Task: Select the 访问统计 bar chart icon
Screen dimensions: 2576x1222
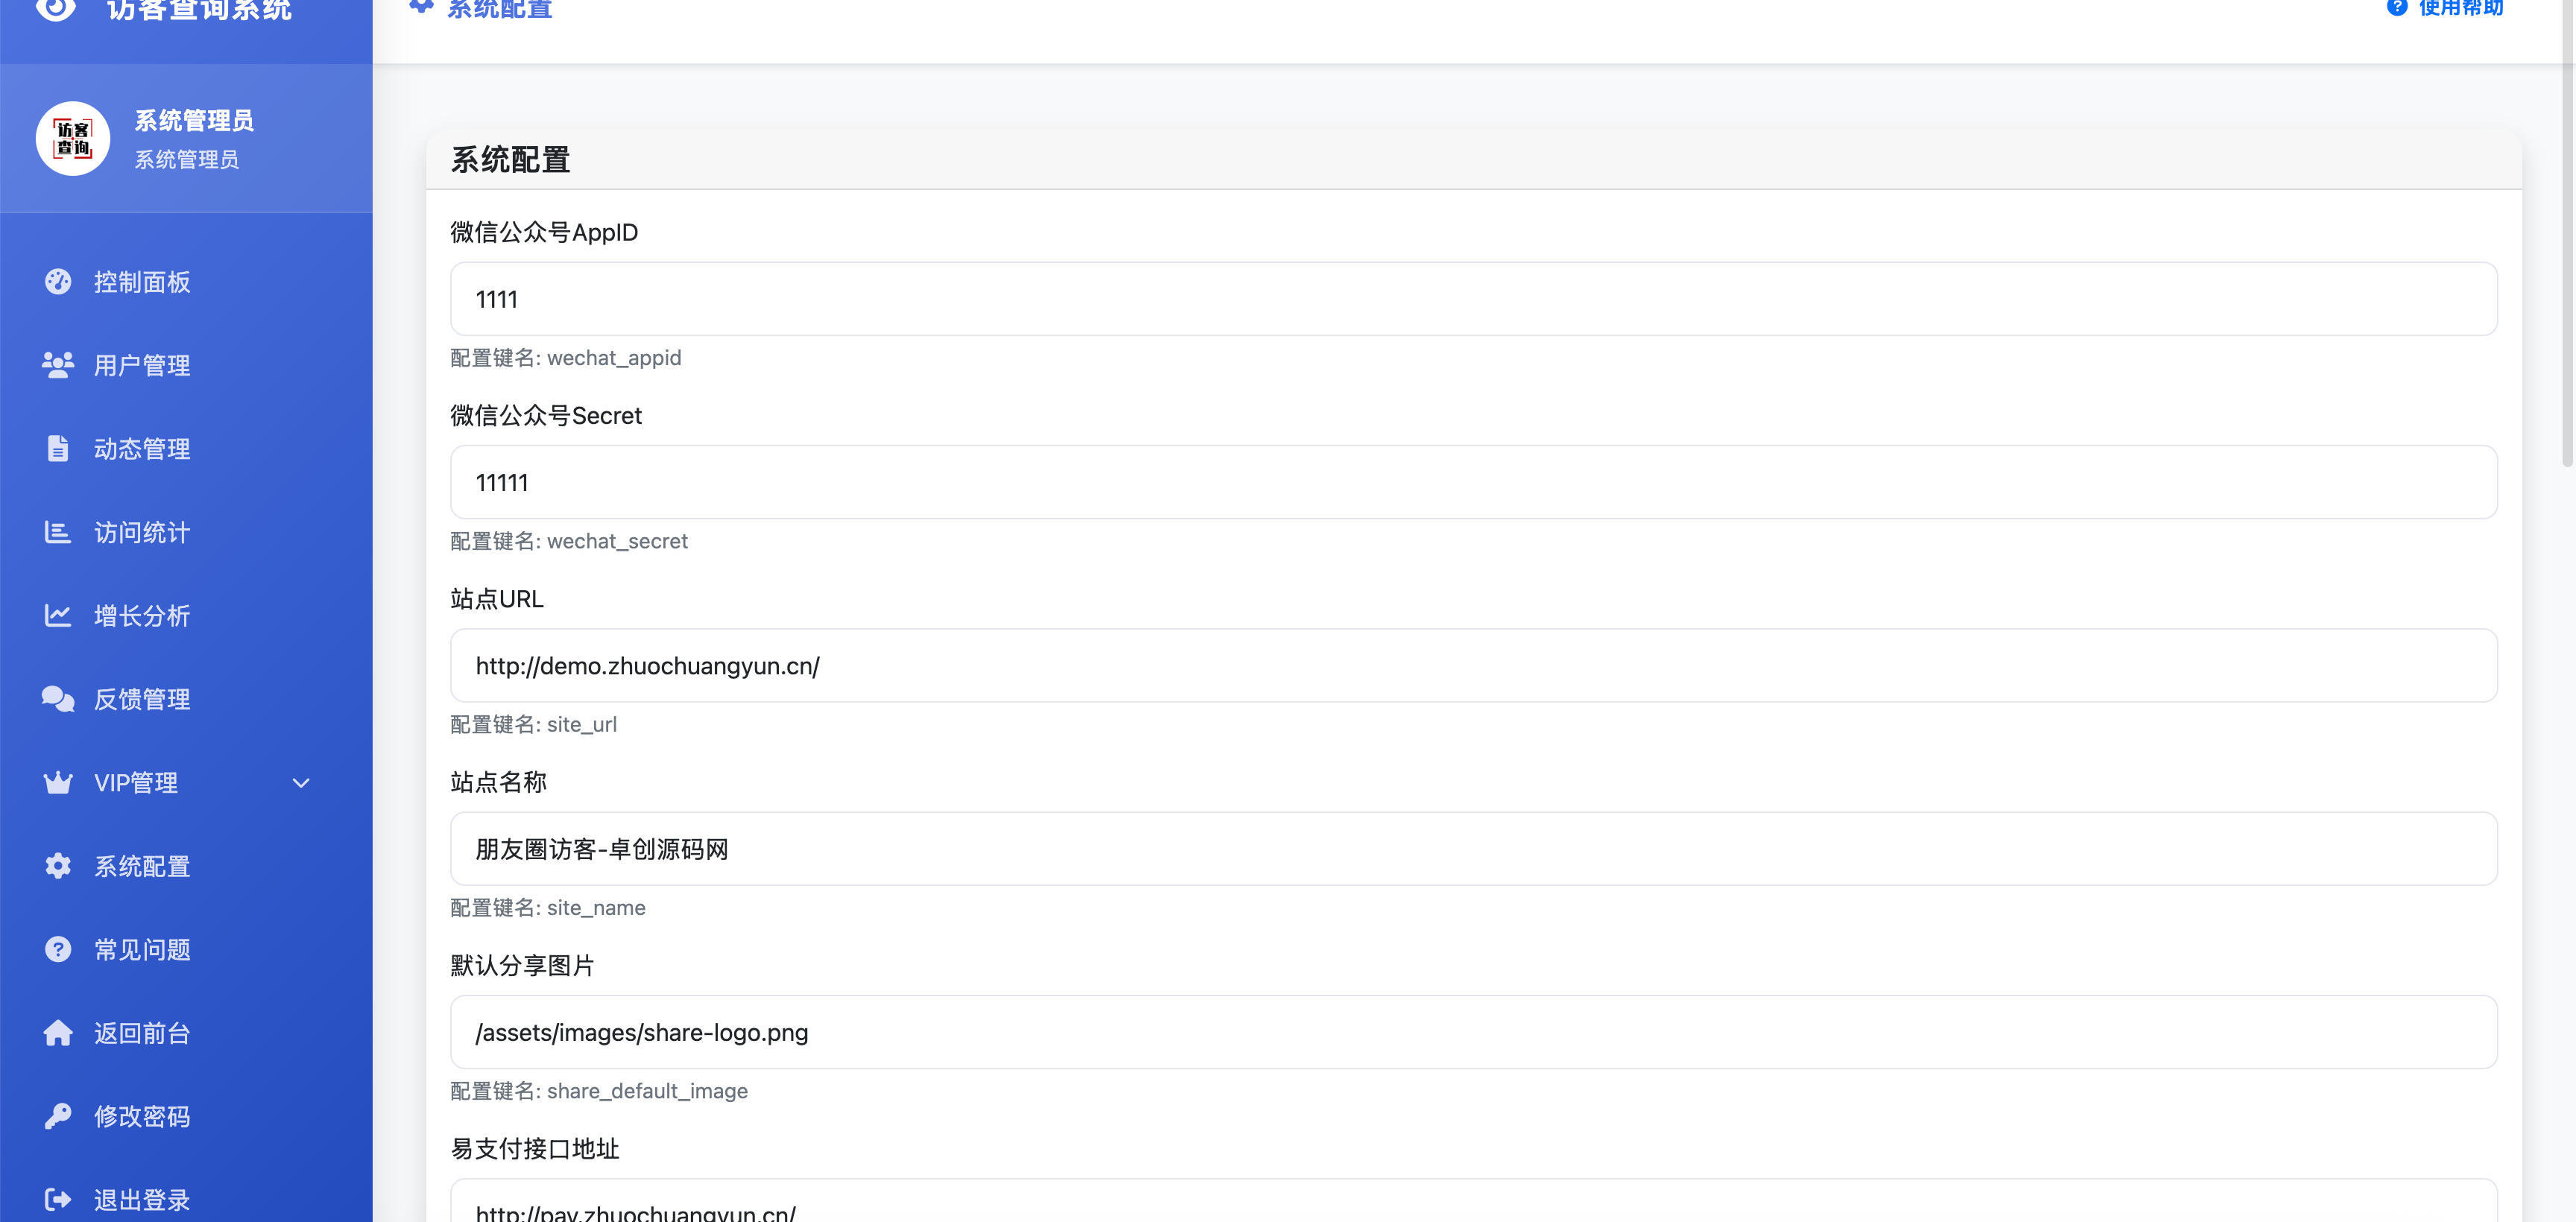Action: (58, 532)
